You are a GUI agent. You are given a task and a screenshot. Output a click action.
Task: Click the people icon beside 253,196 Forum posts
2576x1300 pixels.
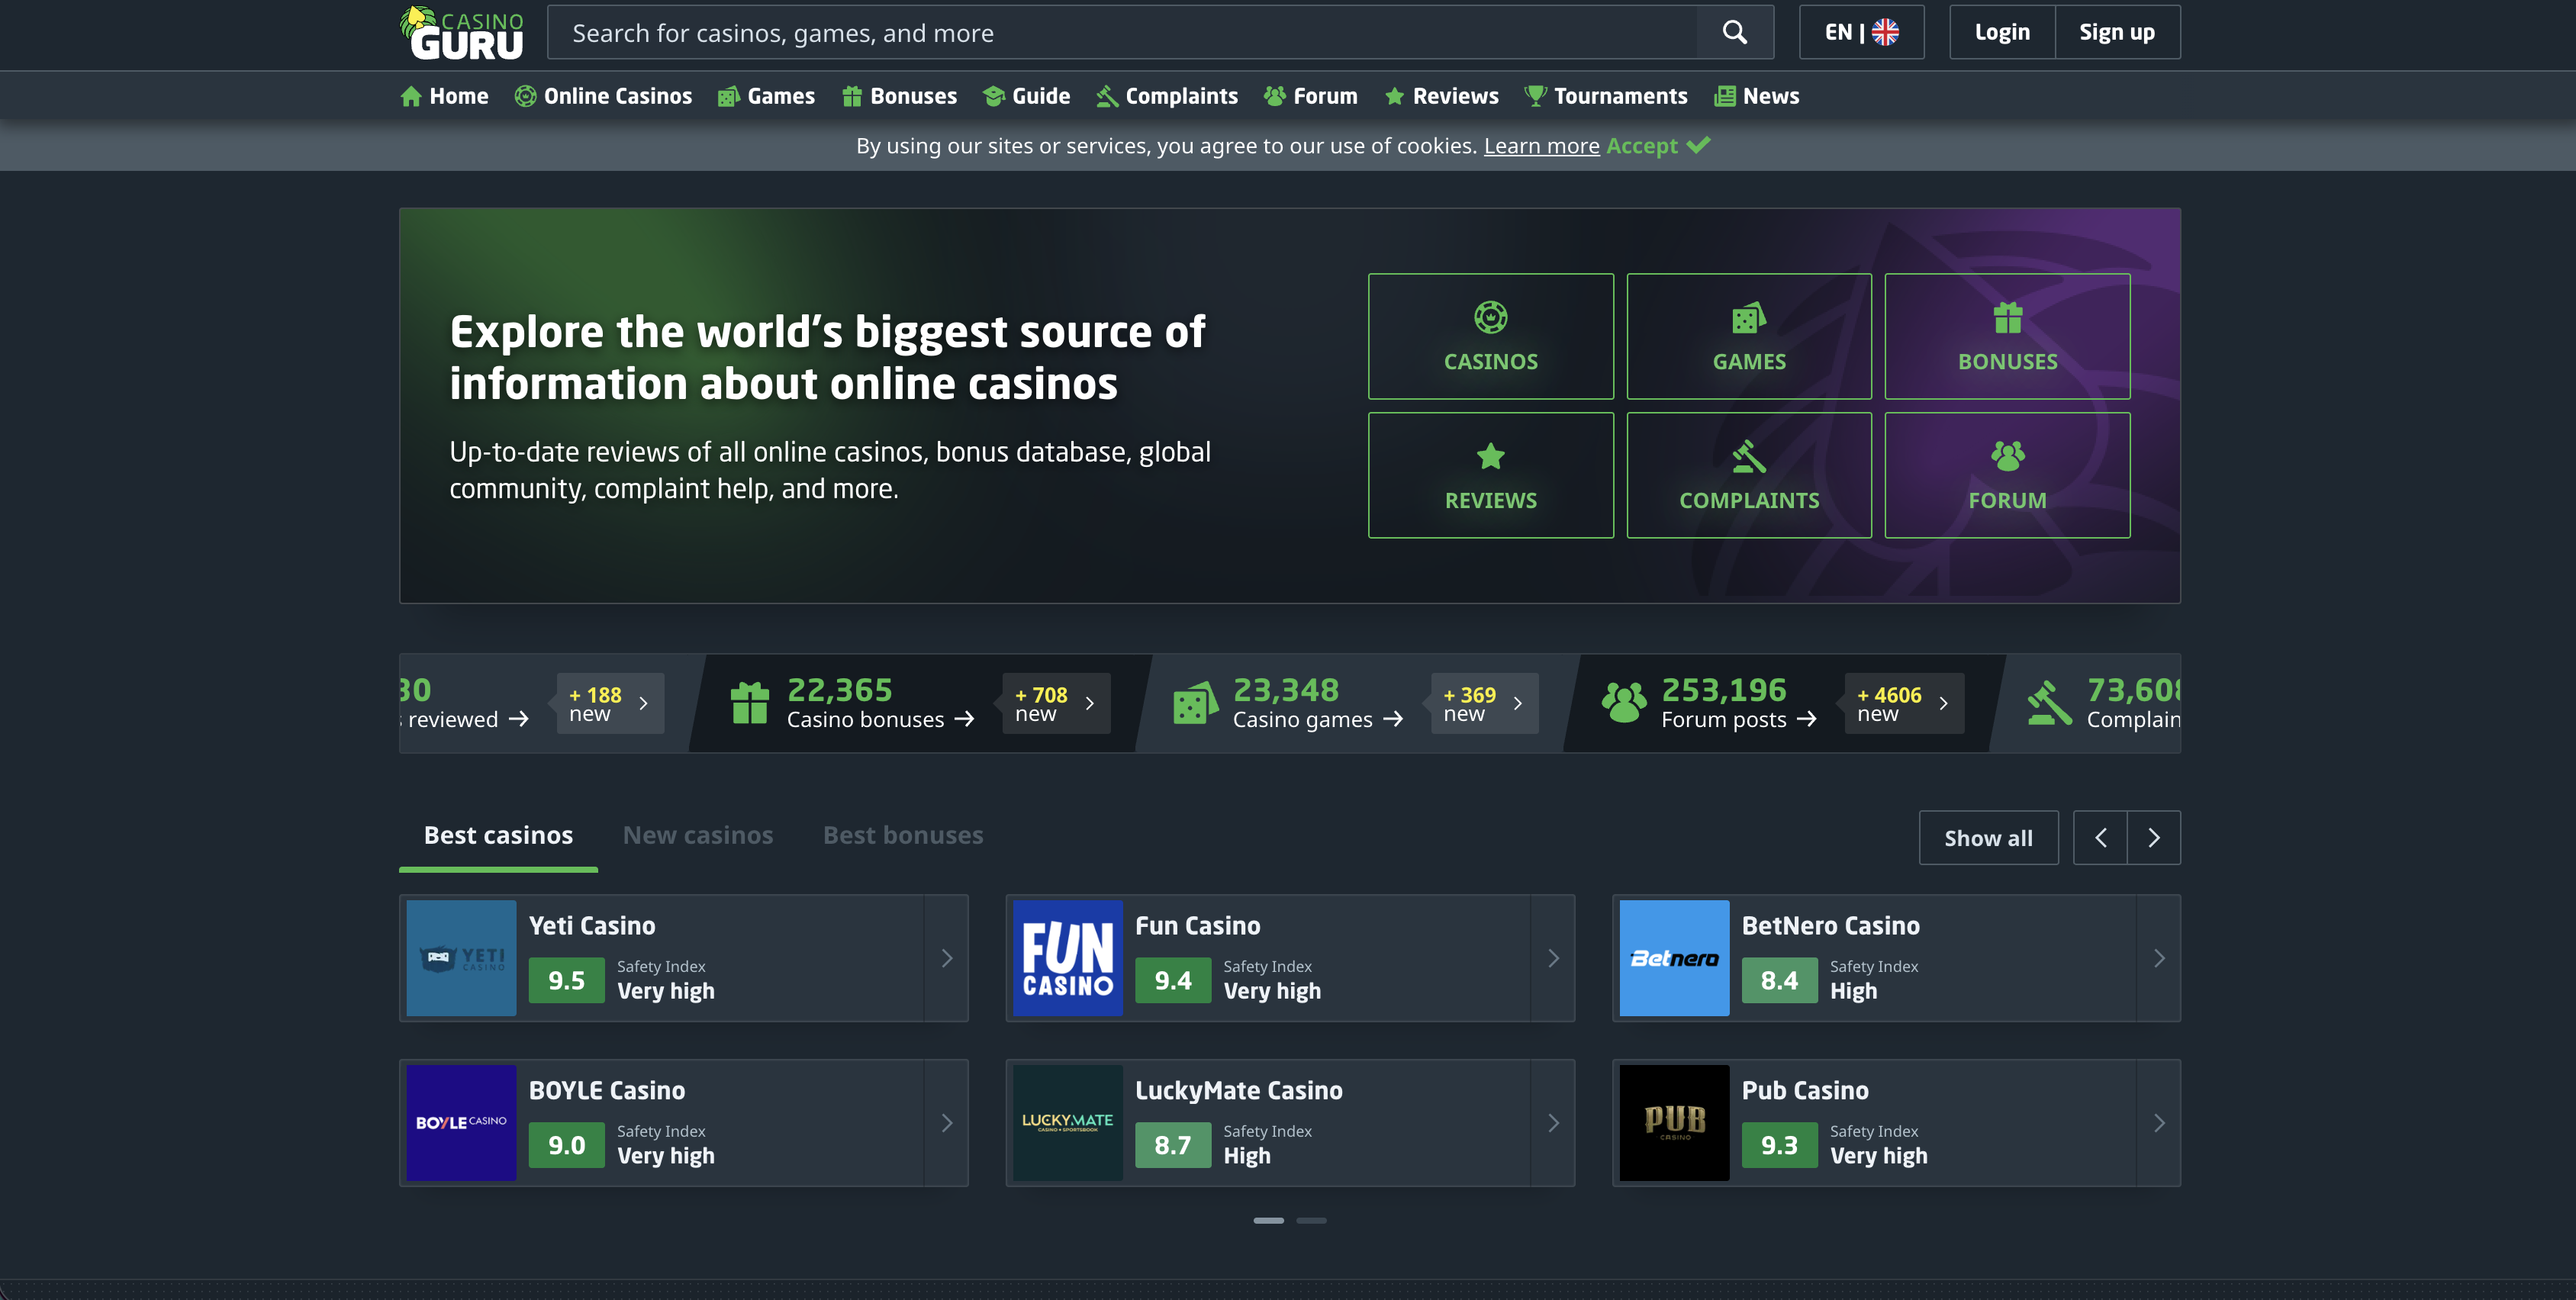coord(1624,702)
